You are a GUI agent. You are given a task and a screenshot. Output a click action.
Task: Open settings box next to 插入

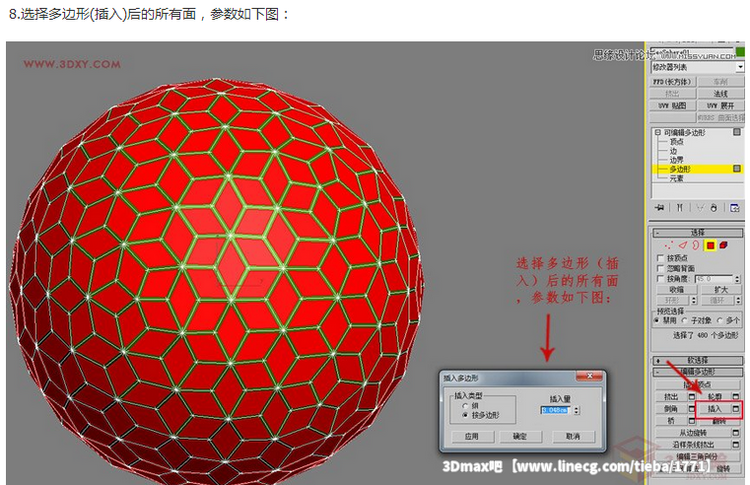click(736, 409)
